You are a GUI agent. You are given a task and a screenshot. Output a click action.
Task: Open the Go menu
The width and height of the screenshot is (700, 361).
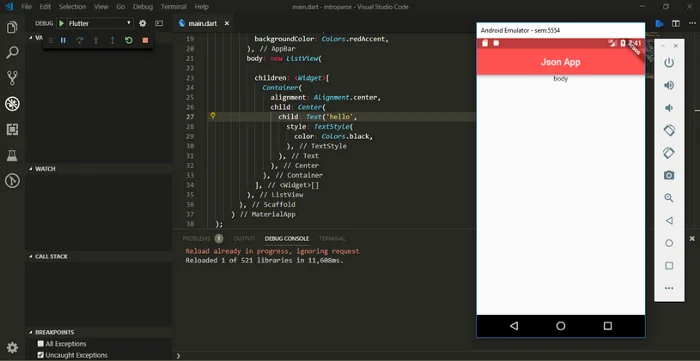[x=121, y=7]
